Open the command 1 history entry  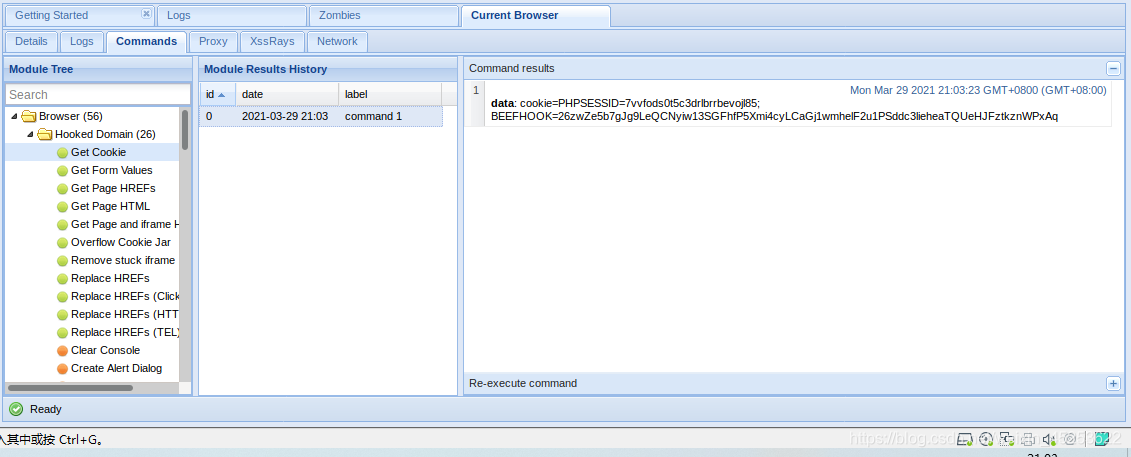coord(373,116)
